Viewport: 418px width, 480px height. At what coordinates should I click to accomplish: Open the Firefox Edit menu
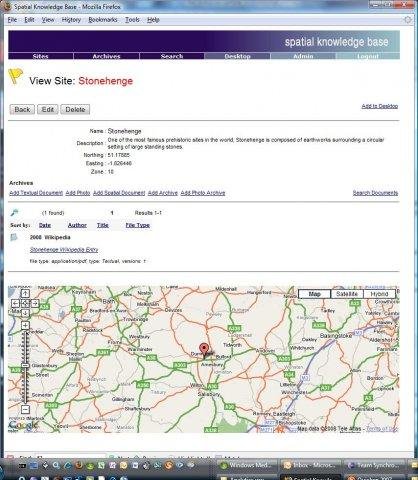point(29,20)
